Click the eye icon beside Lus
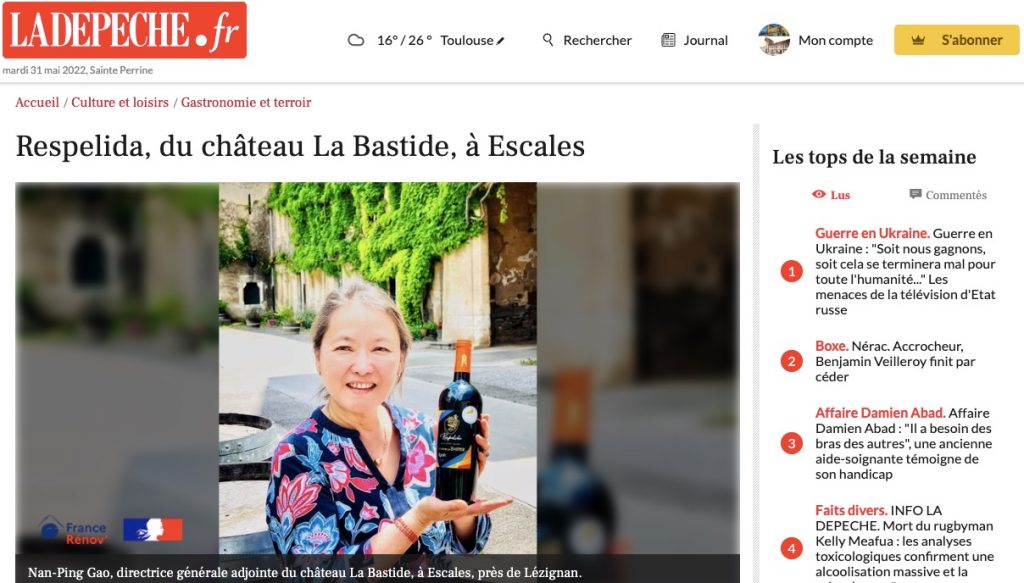Image resolution: width=1024 pixels, height=583 pixels. 819,194
